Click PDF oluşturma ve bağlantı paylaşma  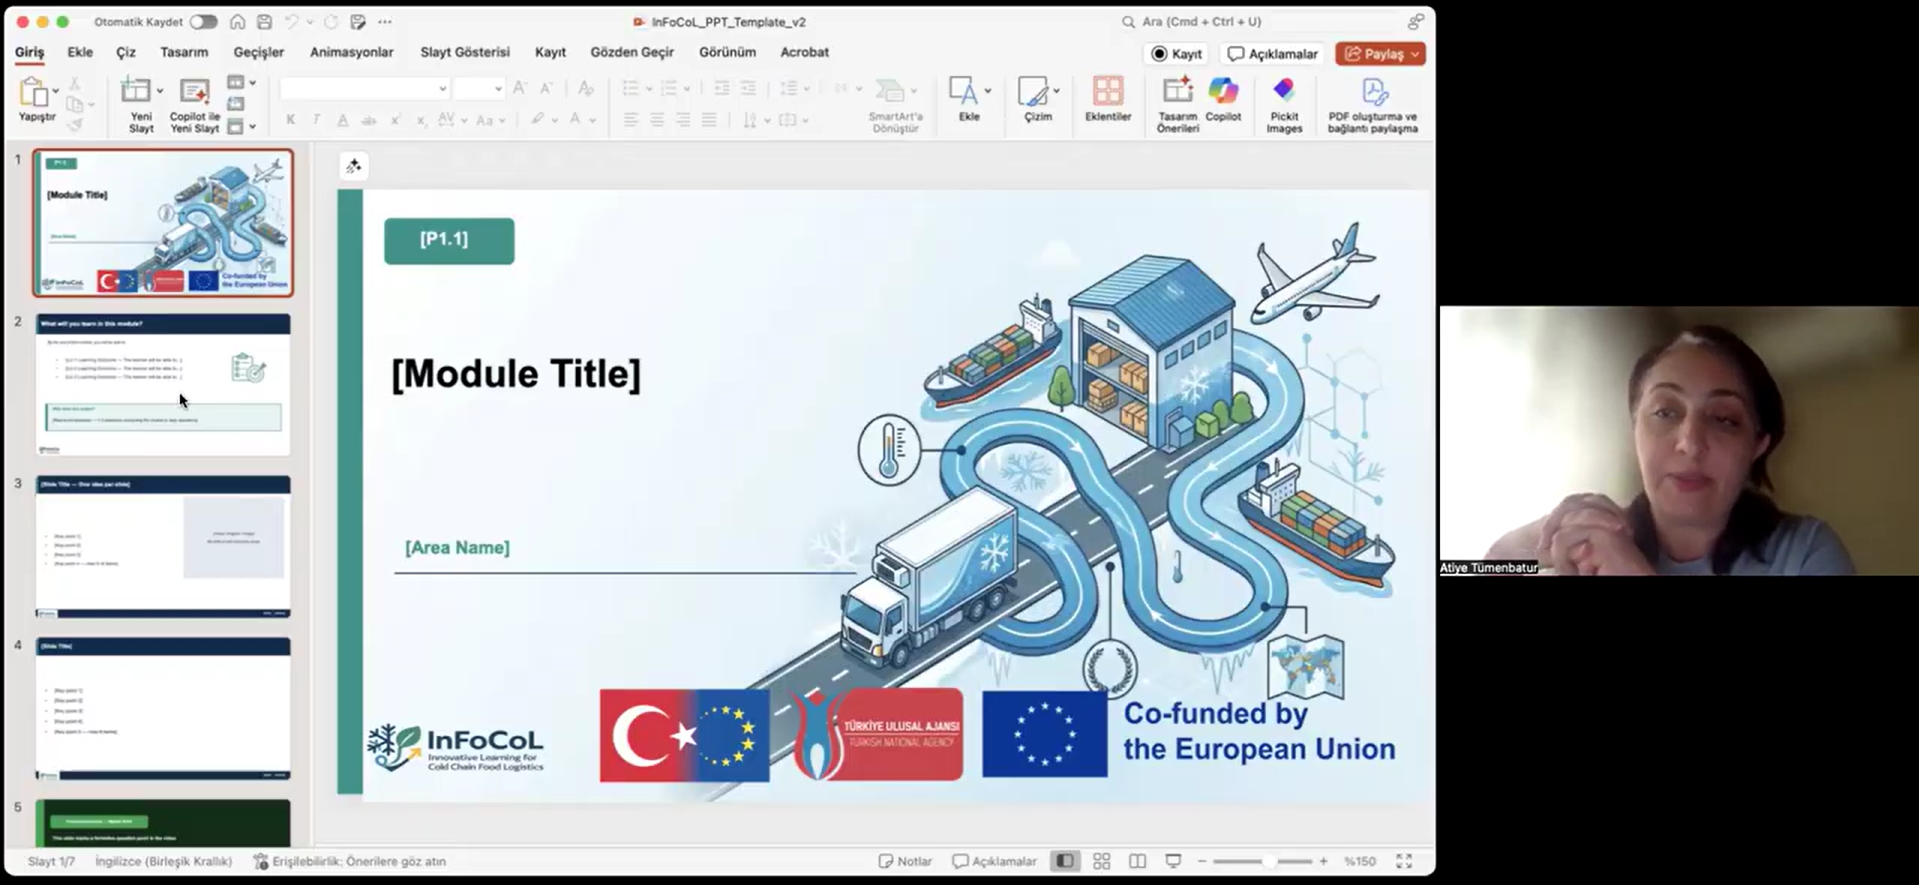(1373, 104)
